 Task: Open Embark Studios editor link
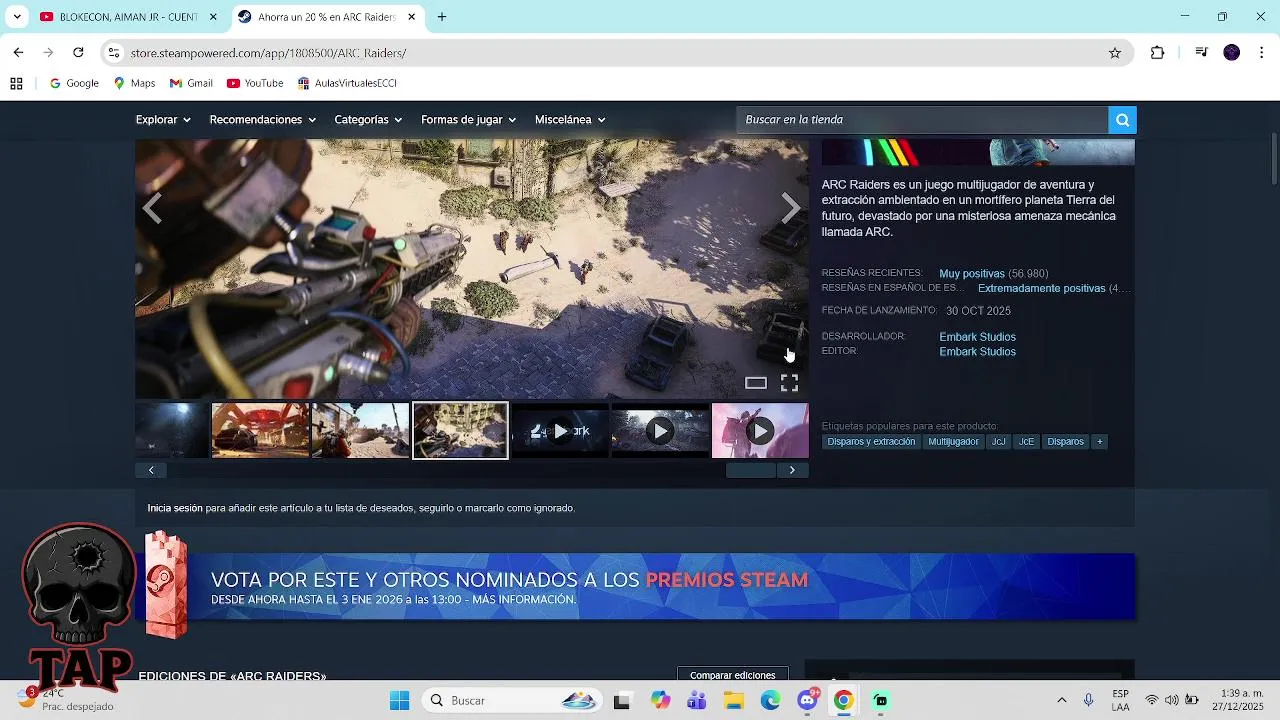(977, 352)
